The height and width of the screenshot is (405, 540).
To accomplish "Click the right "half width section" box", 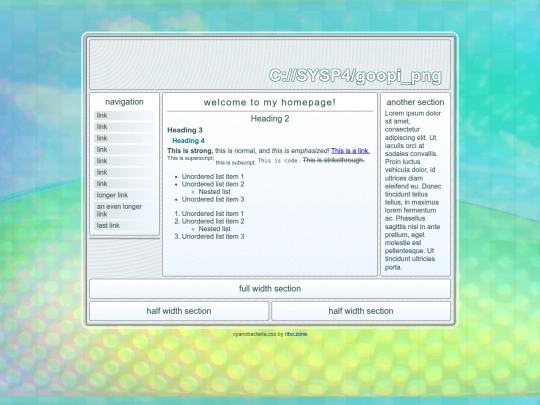I will pyautogui.click(x=361, y=311).
